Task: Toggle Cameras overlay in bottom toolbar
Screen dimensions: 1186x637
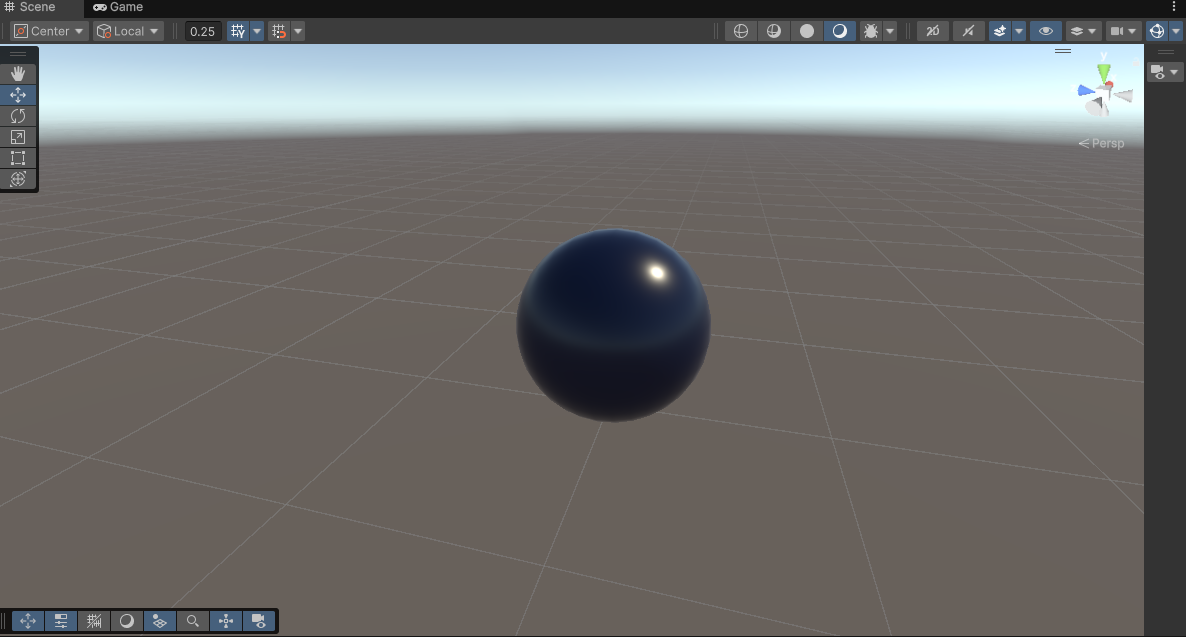Action: point(258,621)
